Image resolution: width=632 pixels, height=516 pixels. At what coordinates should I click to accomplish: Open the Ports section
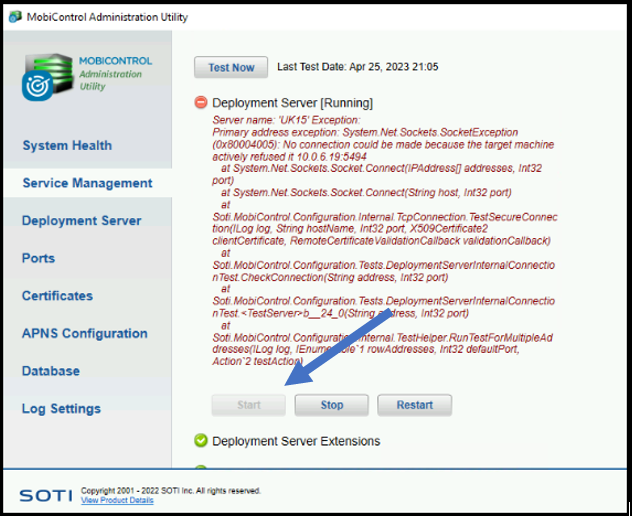(x=38, y=258)
